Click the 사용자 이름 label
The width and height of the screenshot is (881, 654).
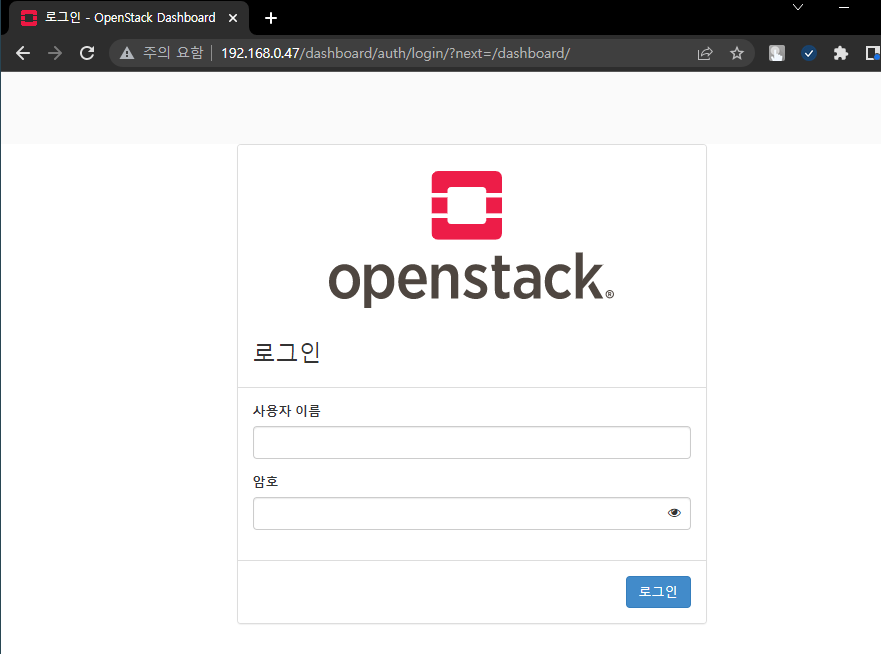287,411
